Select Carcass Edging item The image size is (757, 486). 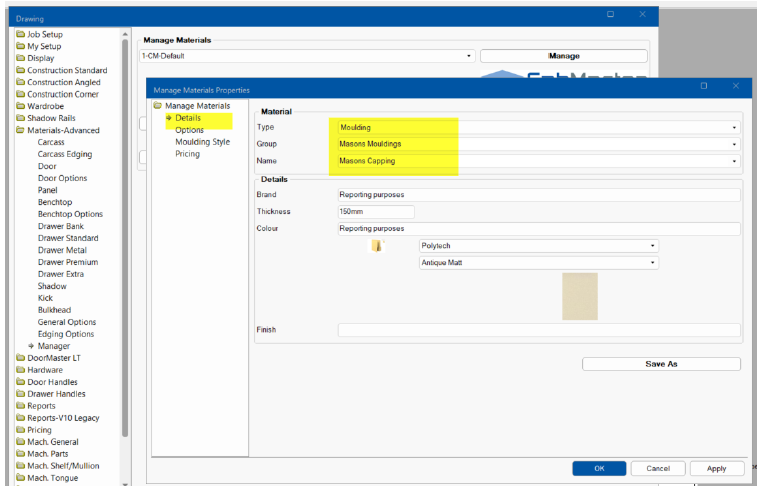(x=65, y=154)
